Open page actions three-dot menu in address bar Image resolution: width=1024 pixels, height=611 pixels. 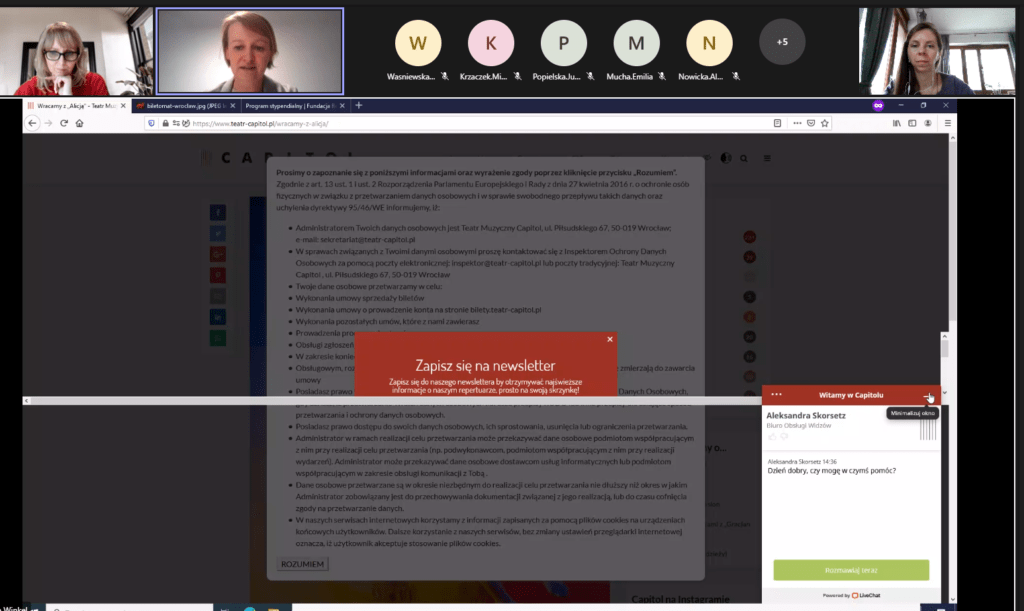[x=797, y=123]
